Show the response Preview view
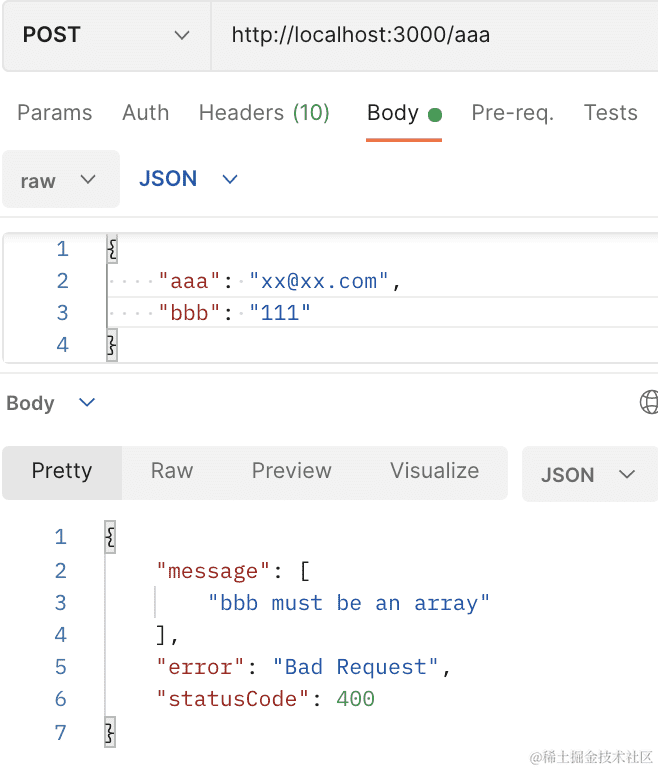 pyautogui.click(x=291, y=471)
